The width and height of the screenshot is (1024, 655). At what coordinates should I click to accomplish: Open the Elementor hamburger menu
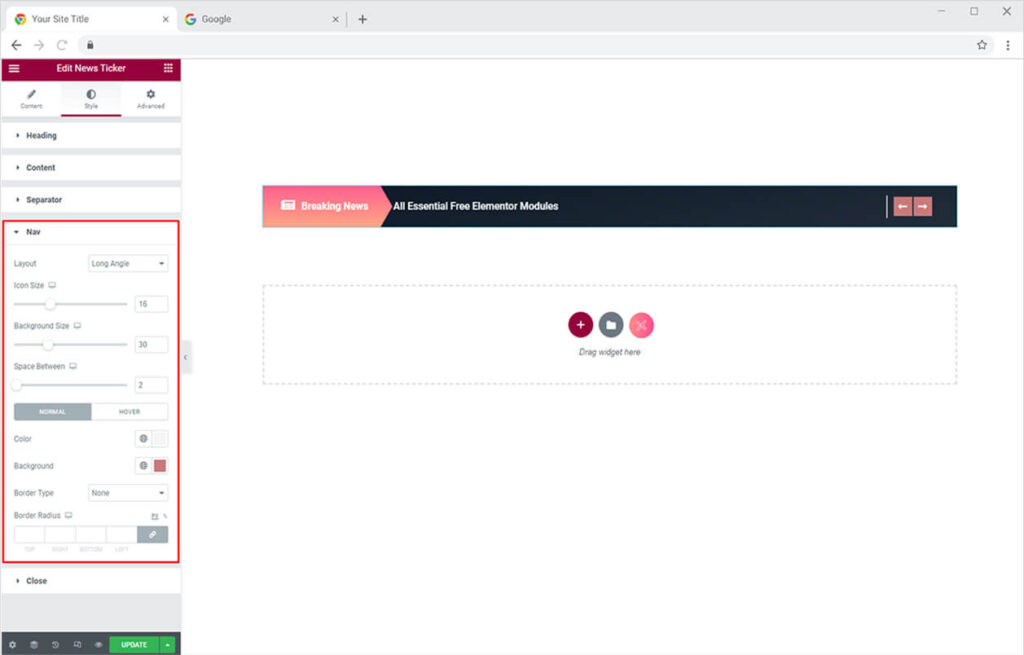pyautogui.click(x=14, y=68)
